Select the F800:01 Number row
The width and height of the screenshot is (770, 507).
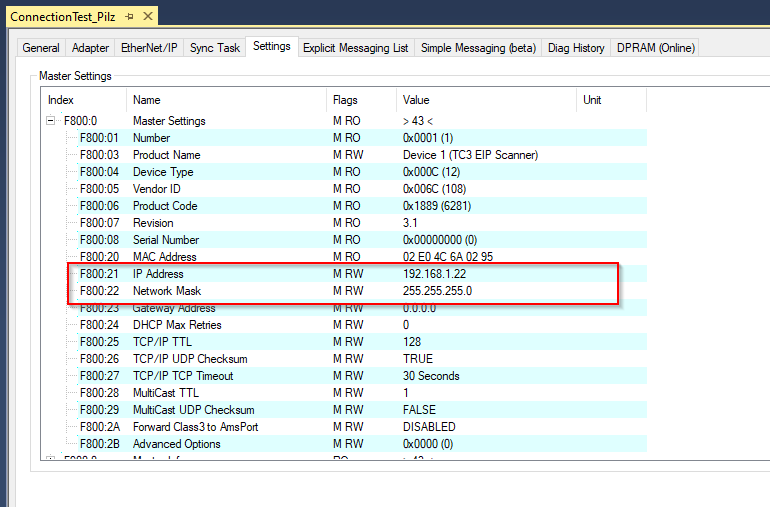(362, 138)
